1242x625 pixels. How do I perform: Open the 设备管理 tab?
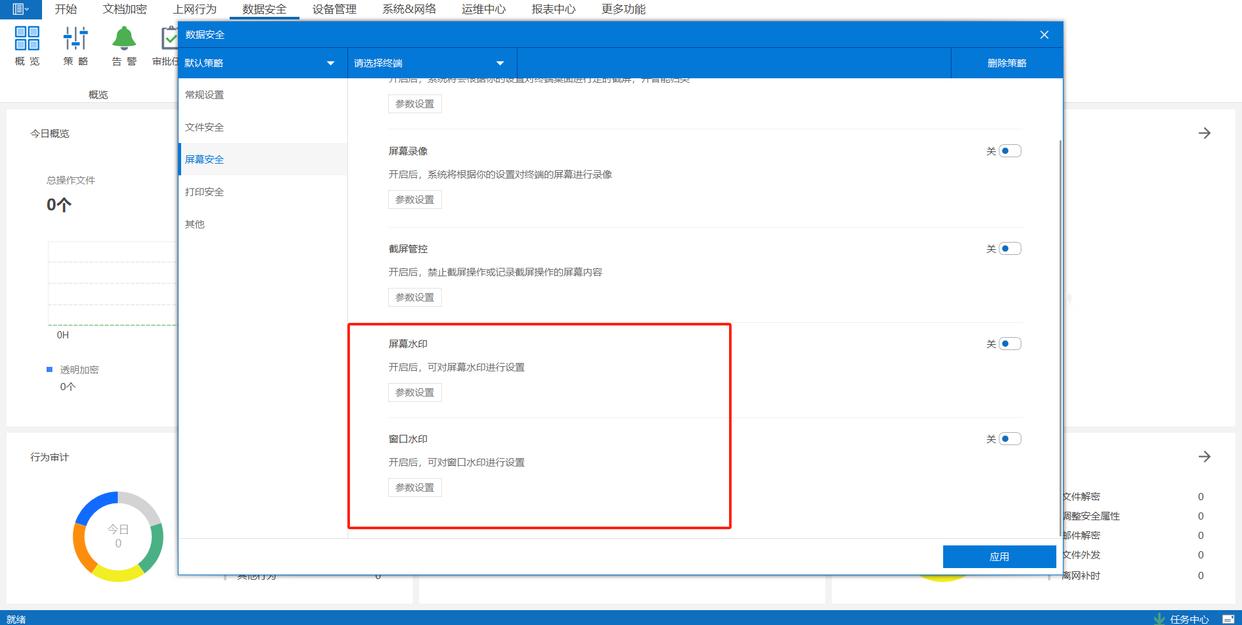[334, 9]
